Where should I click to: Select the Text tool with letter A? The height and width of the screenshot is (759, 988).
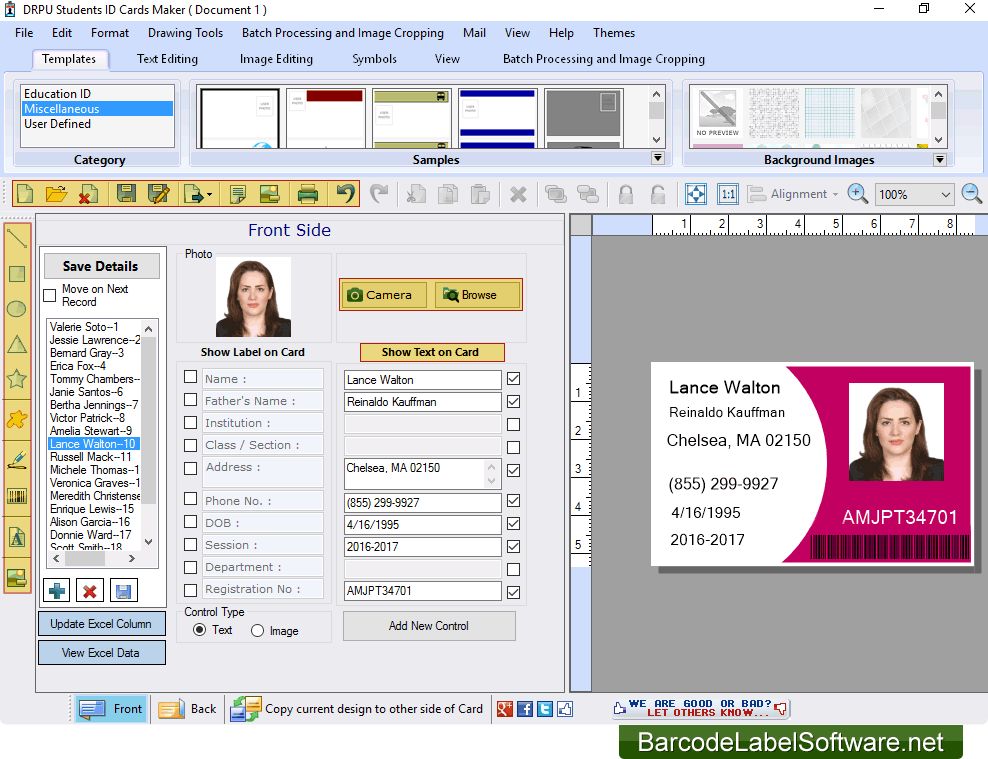tap(17, 537)
